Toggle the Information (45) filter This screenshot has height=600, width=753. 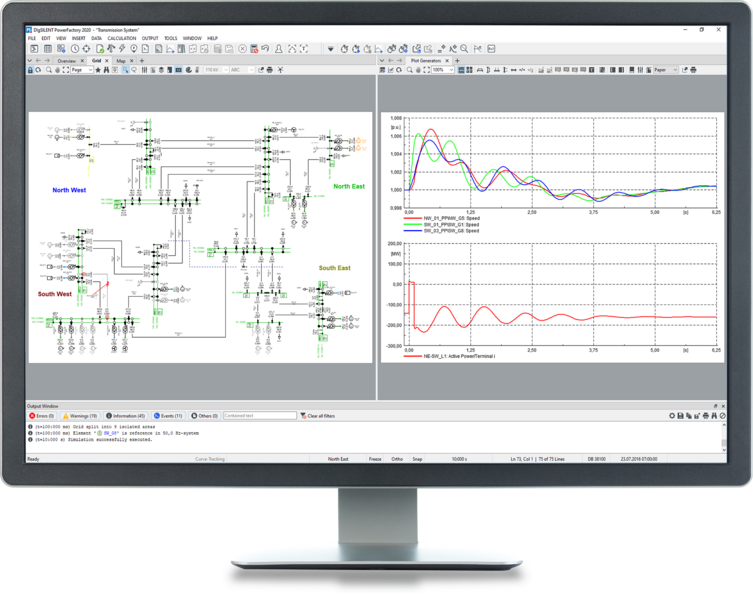(x=125, y=416)
